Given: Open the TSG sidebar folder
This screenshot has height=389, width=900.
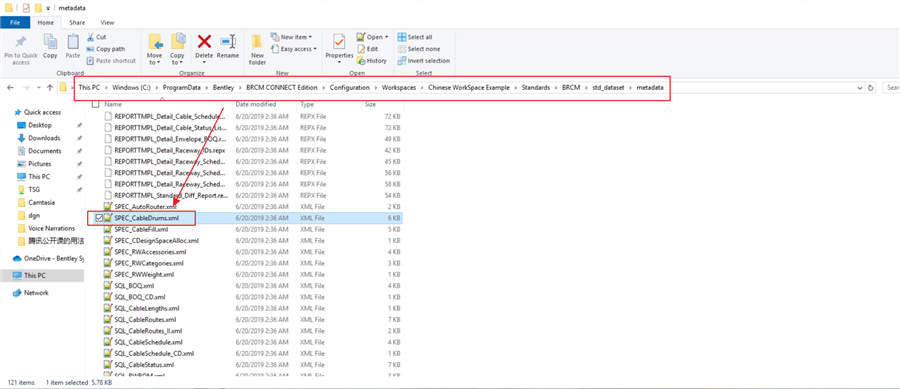Looking at the screenshot, I should click(x=34, y=189).
